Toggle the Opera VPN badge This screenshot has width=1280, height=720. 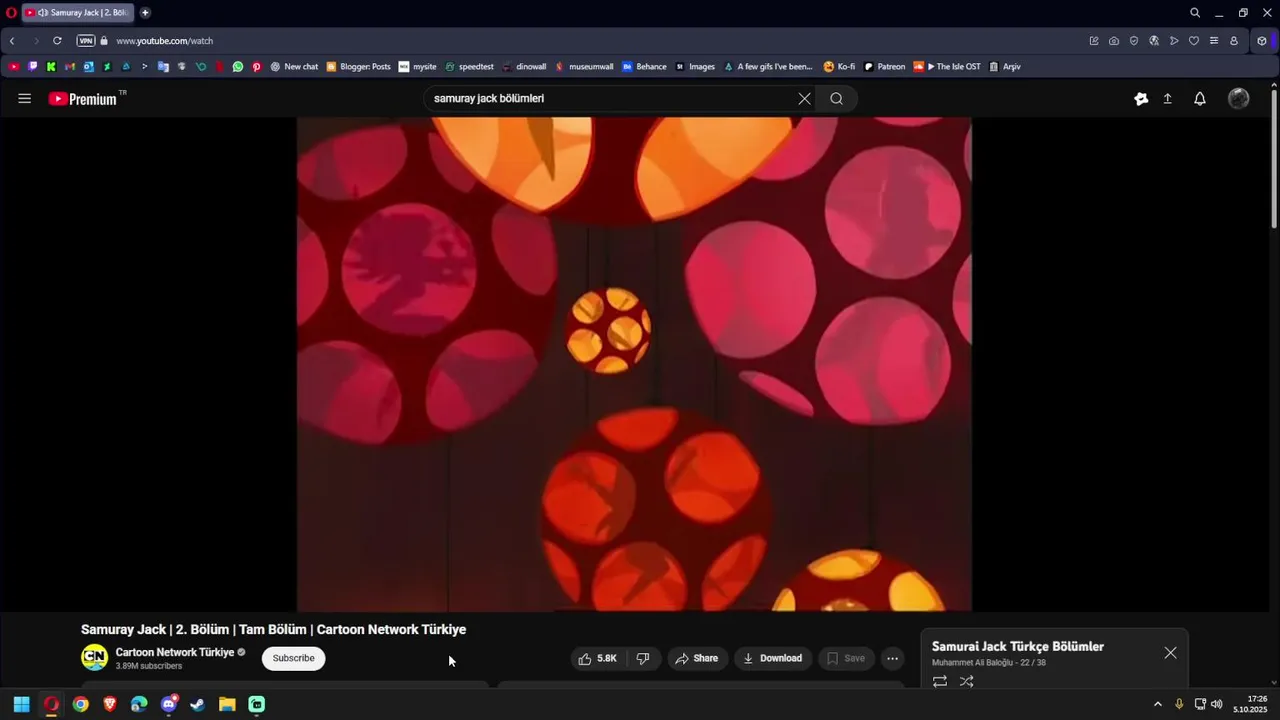pyautogui.click(x=86, y=41)
